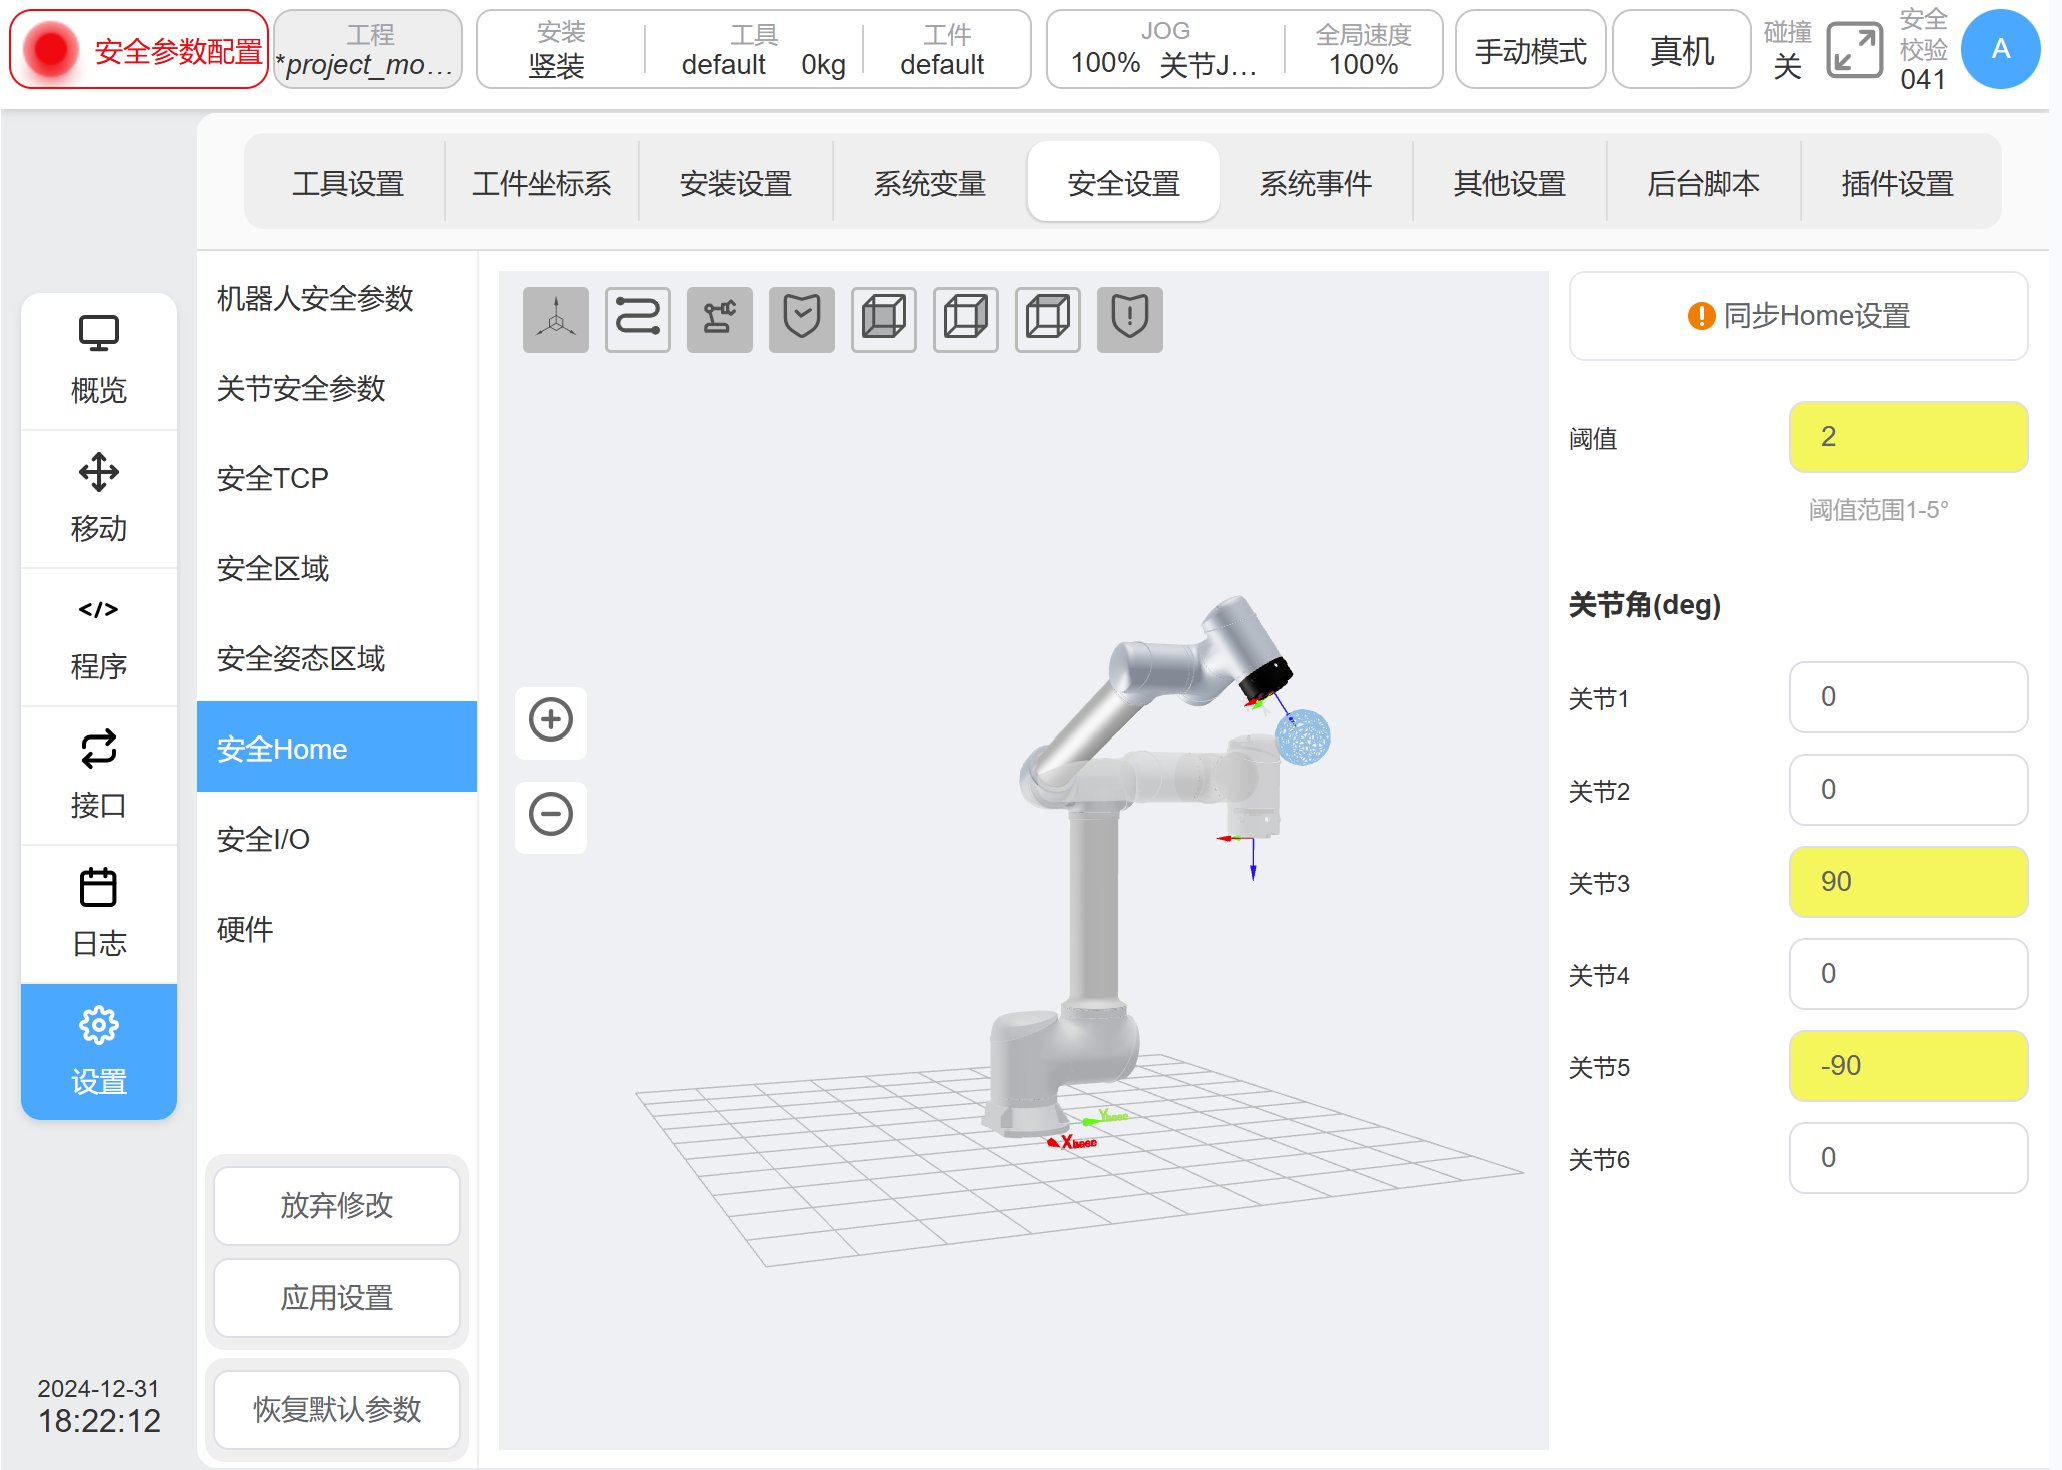Switch to the 工具设置 tab
2062x1470 pixels.
(x=347, y=183)
